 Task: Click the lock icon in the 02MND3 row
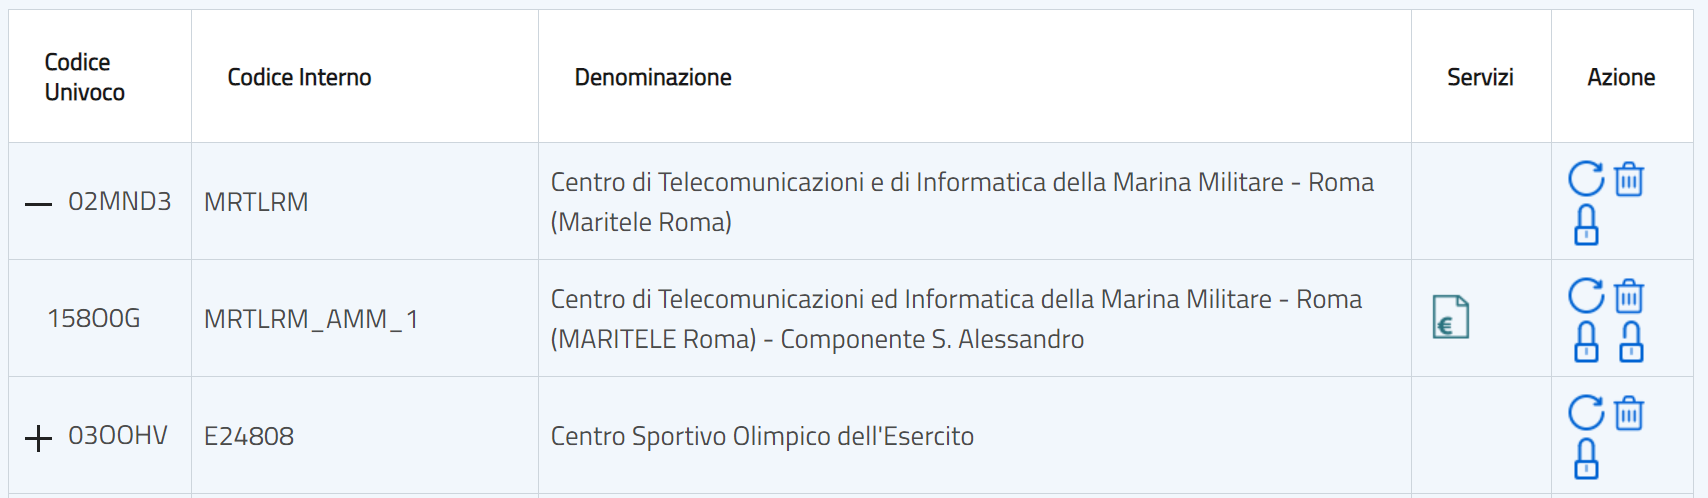(x=1586, y=226)
